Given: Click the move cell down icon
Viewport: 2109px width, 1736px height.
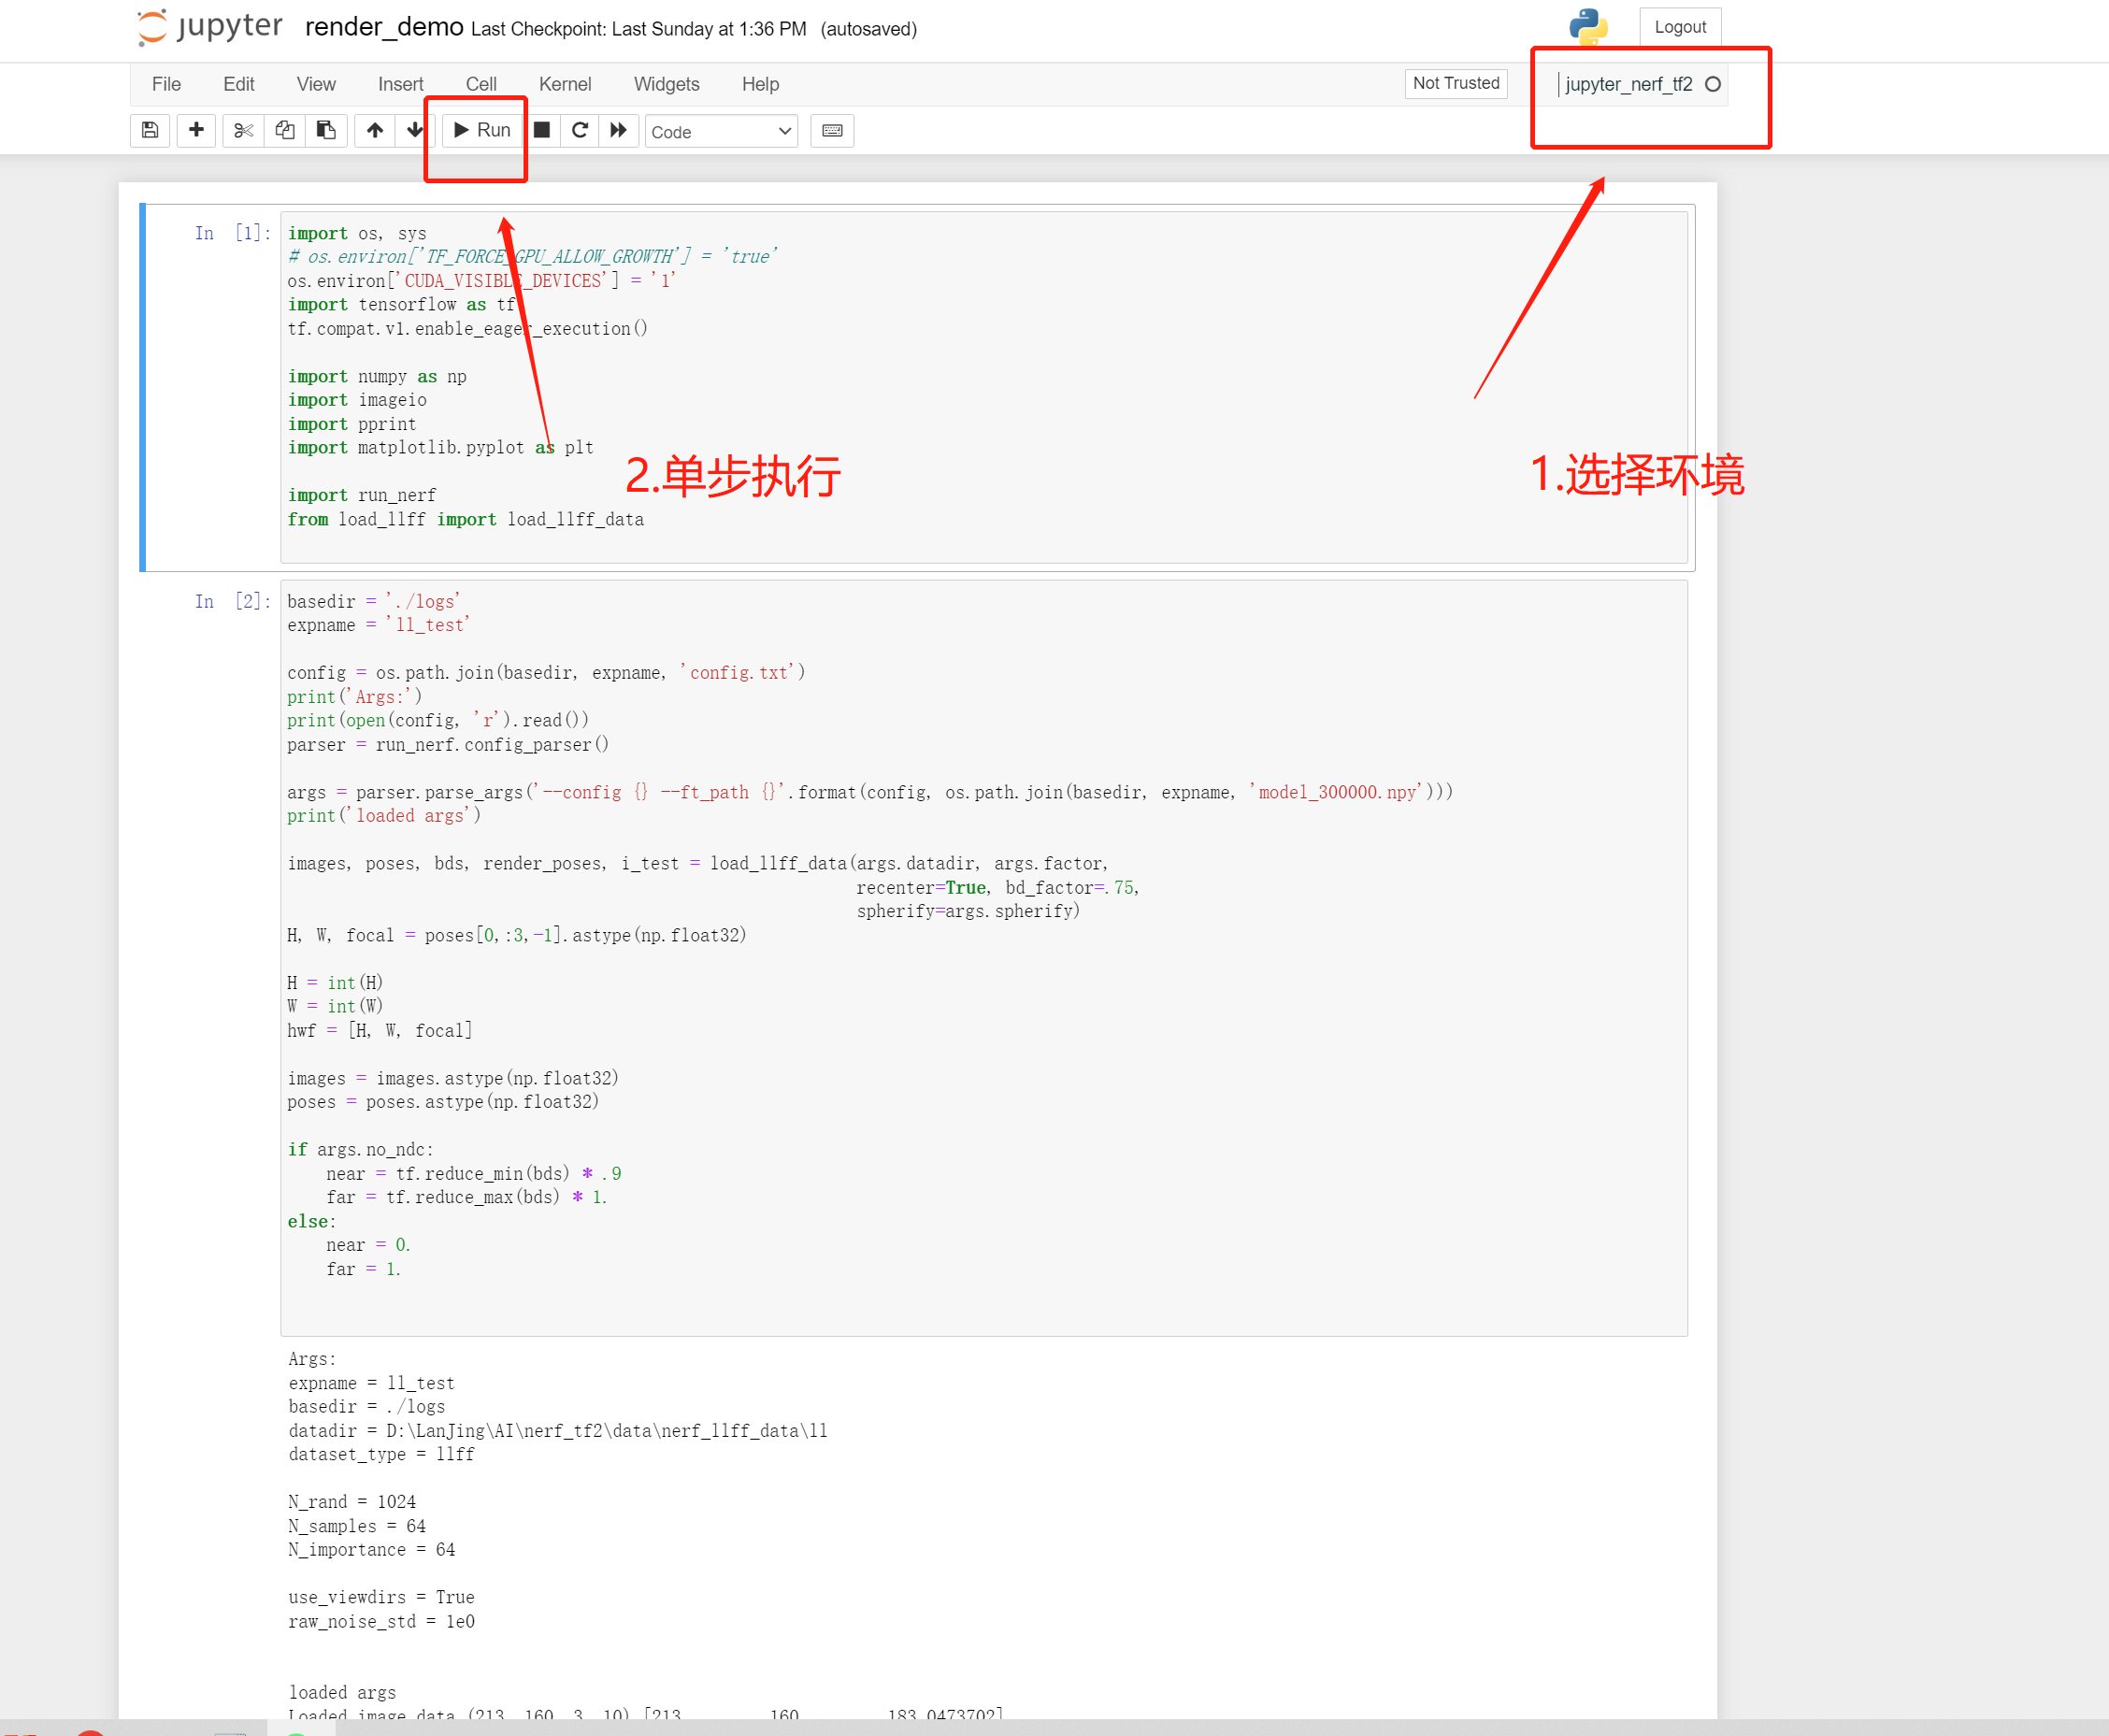Looking at the screenshot, I should [415, 130].
